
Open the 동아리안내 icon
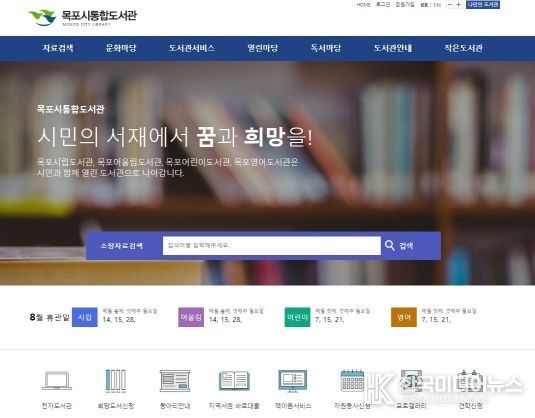175,380
